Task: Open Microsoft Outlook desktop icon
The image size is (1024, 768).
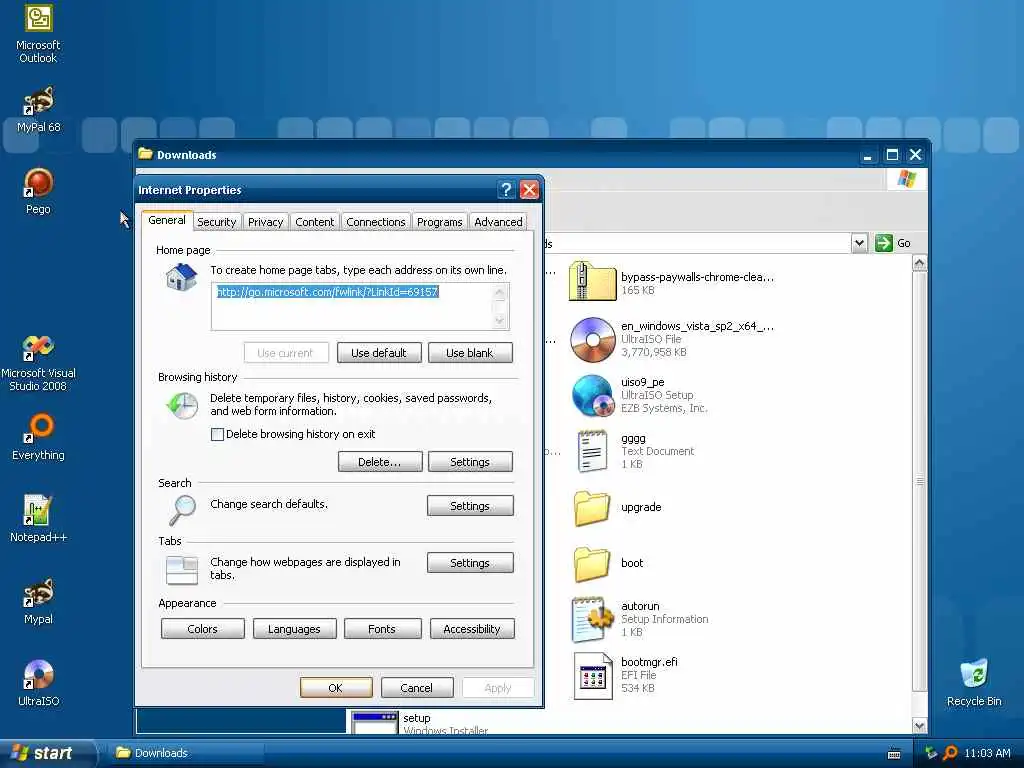Action: [x=38, y=33]
